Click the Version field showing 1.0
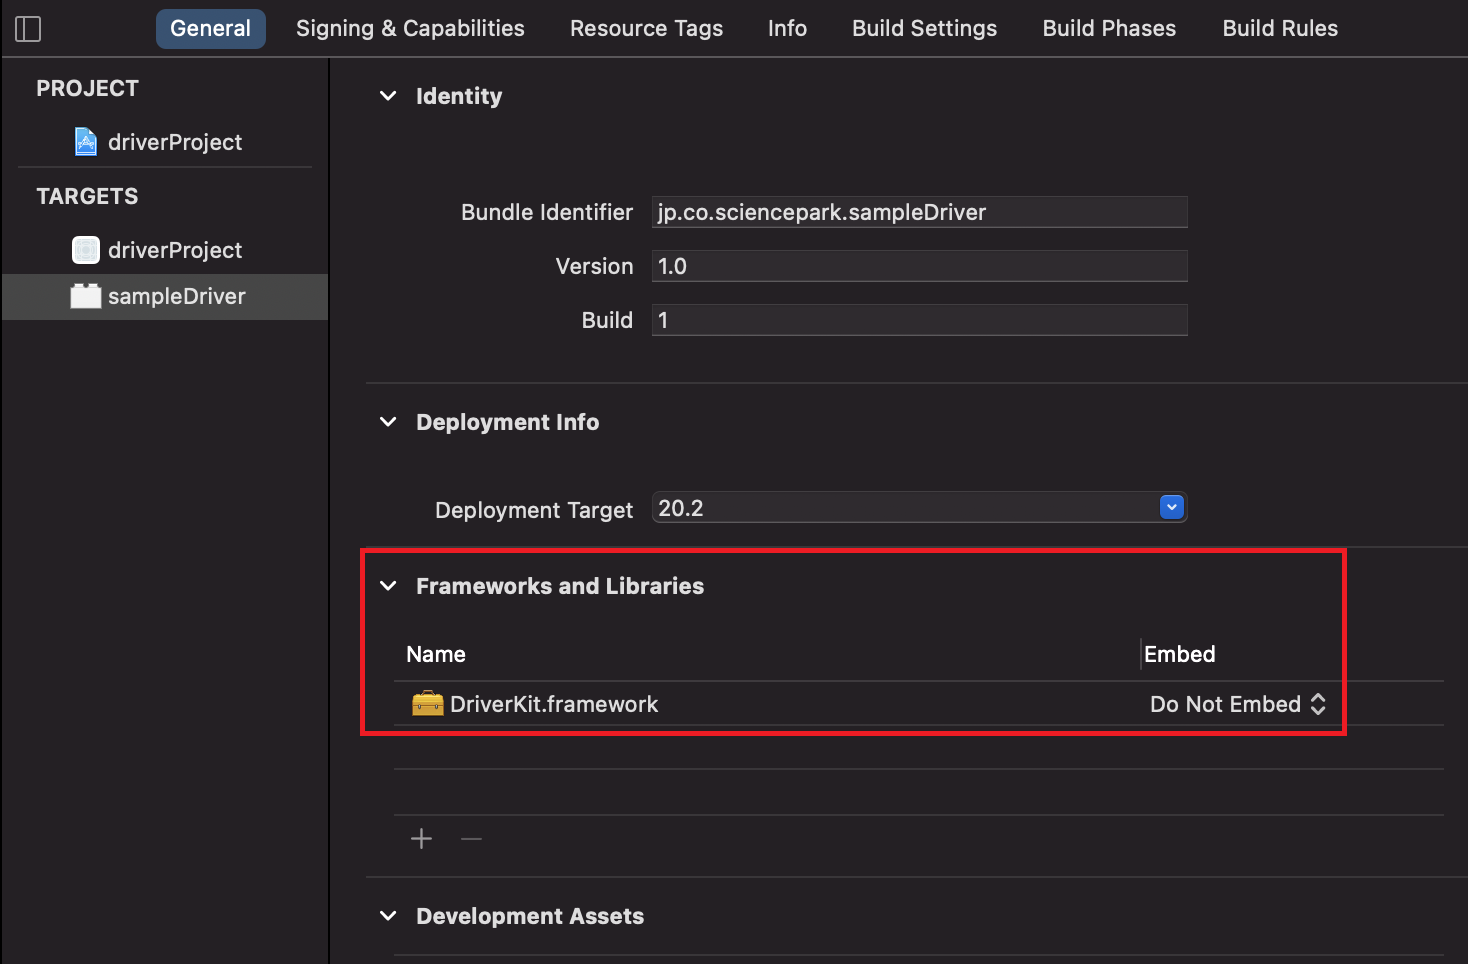 click(919, 266)
